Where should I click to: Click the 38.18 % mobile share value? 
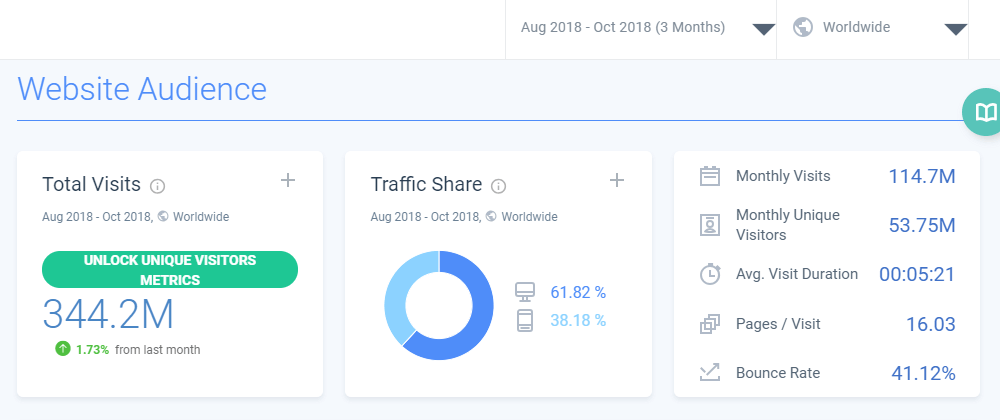coord(578,320)
